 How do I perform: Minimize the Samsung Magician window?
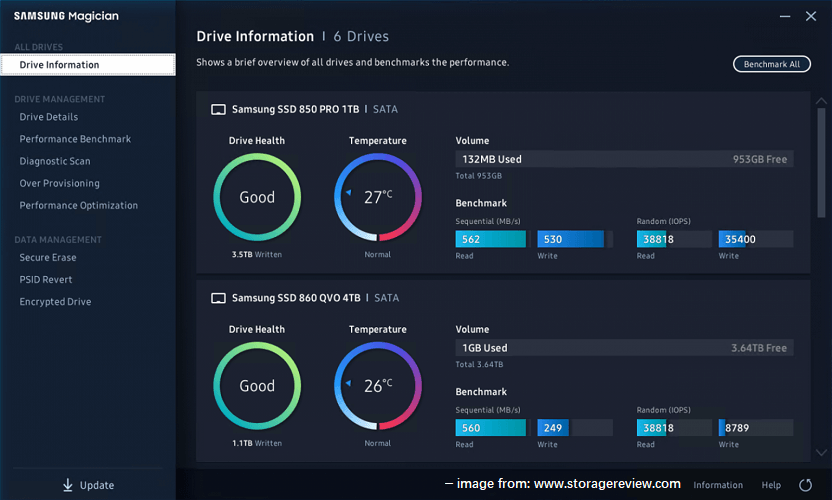pyautogui.click(x=785, y=16)
